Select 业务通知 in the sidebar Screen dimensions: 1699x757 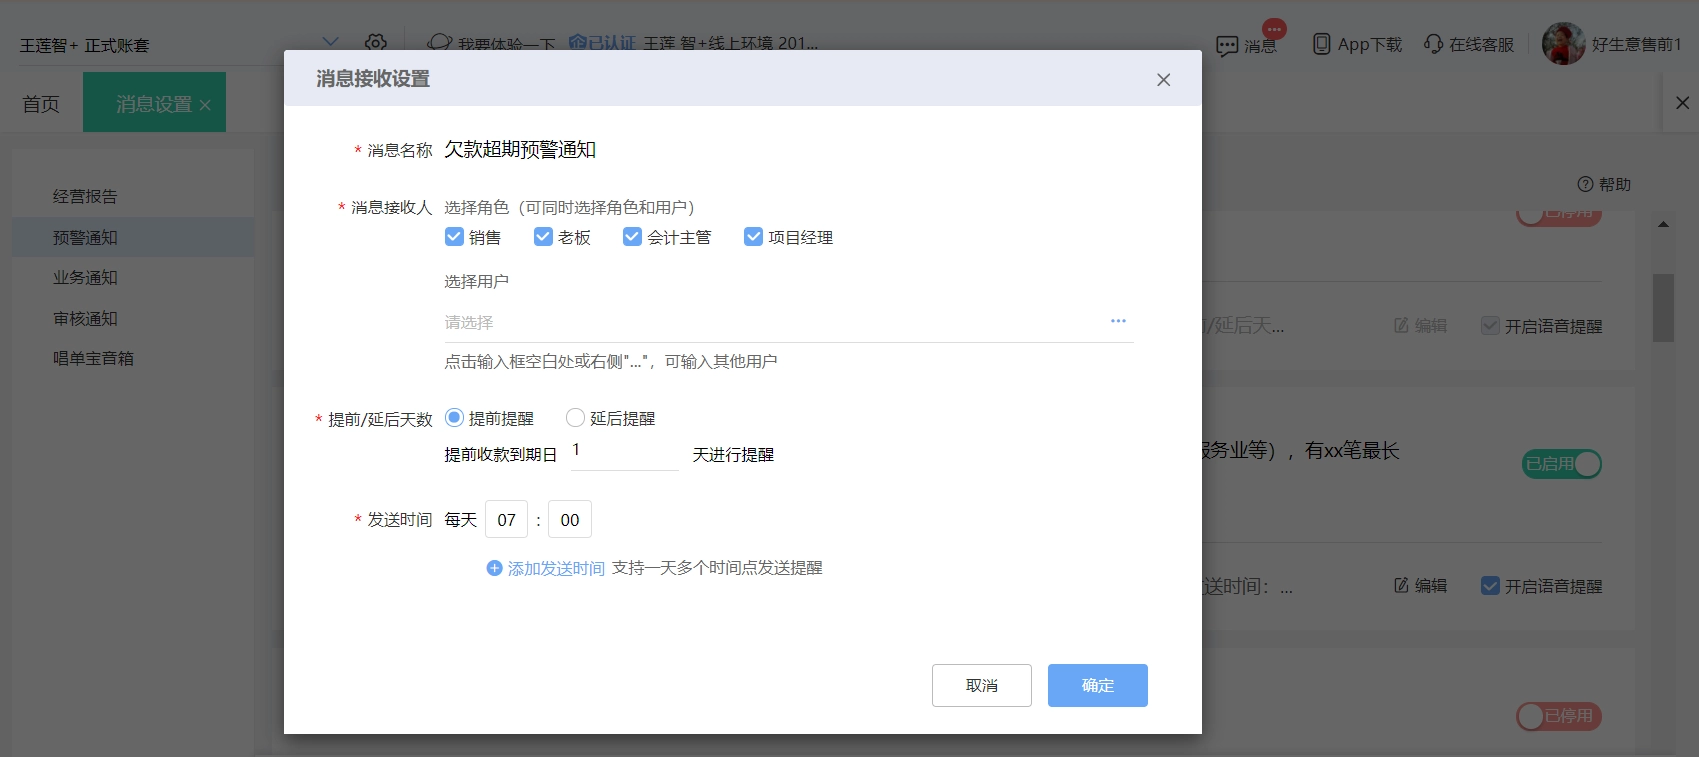[85, 277]
